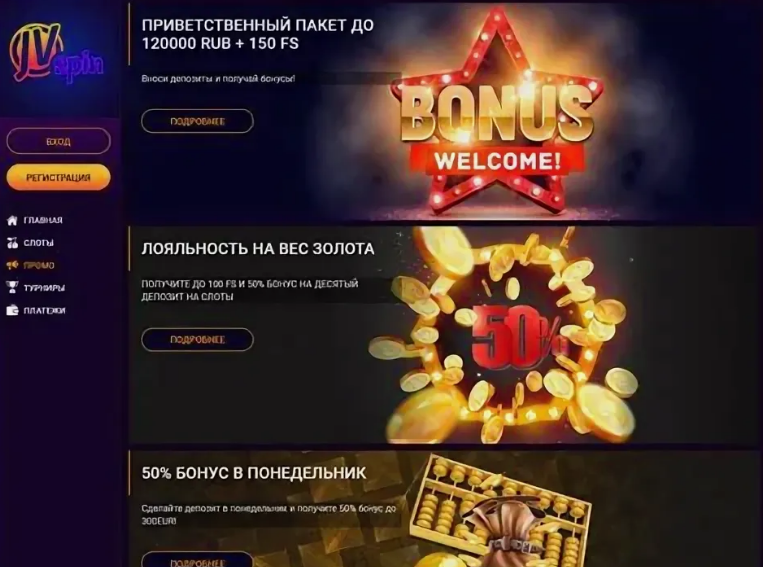Click the Bonus Welcome star banner
Image resolution: width=763 pixels, height=567 pixels.
click(x=496, y=112)
